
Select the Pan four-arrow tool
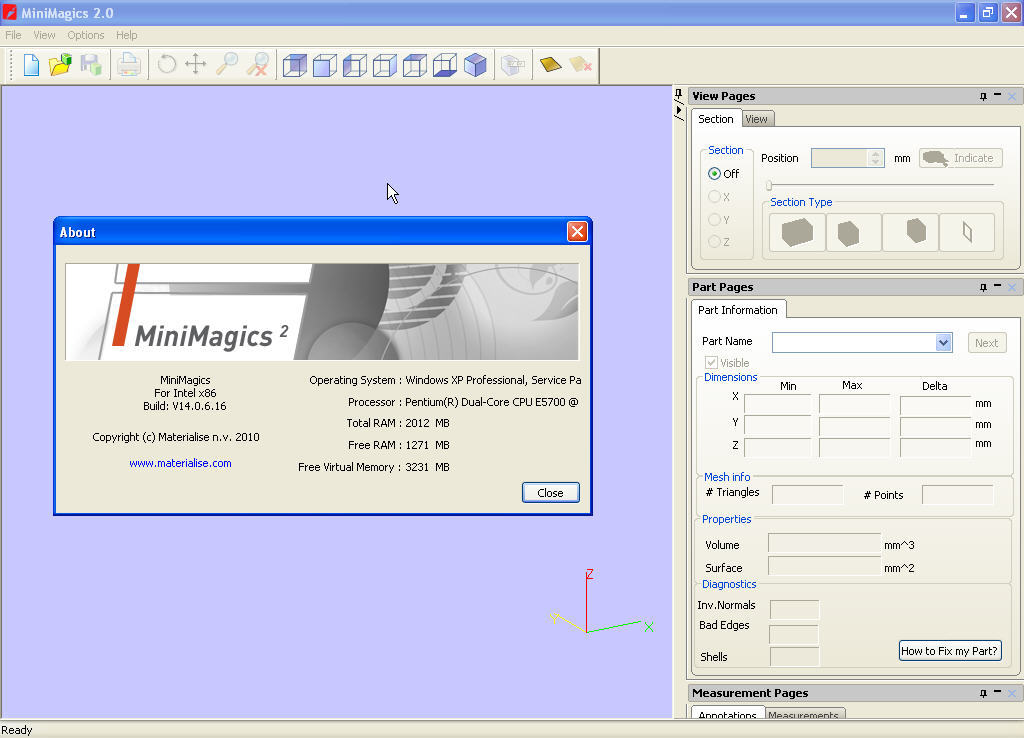(196, 64)
